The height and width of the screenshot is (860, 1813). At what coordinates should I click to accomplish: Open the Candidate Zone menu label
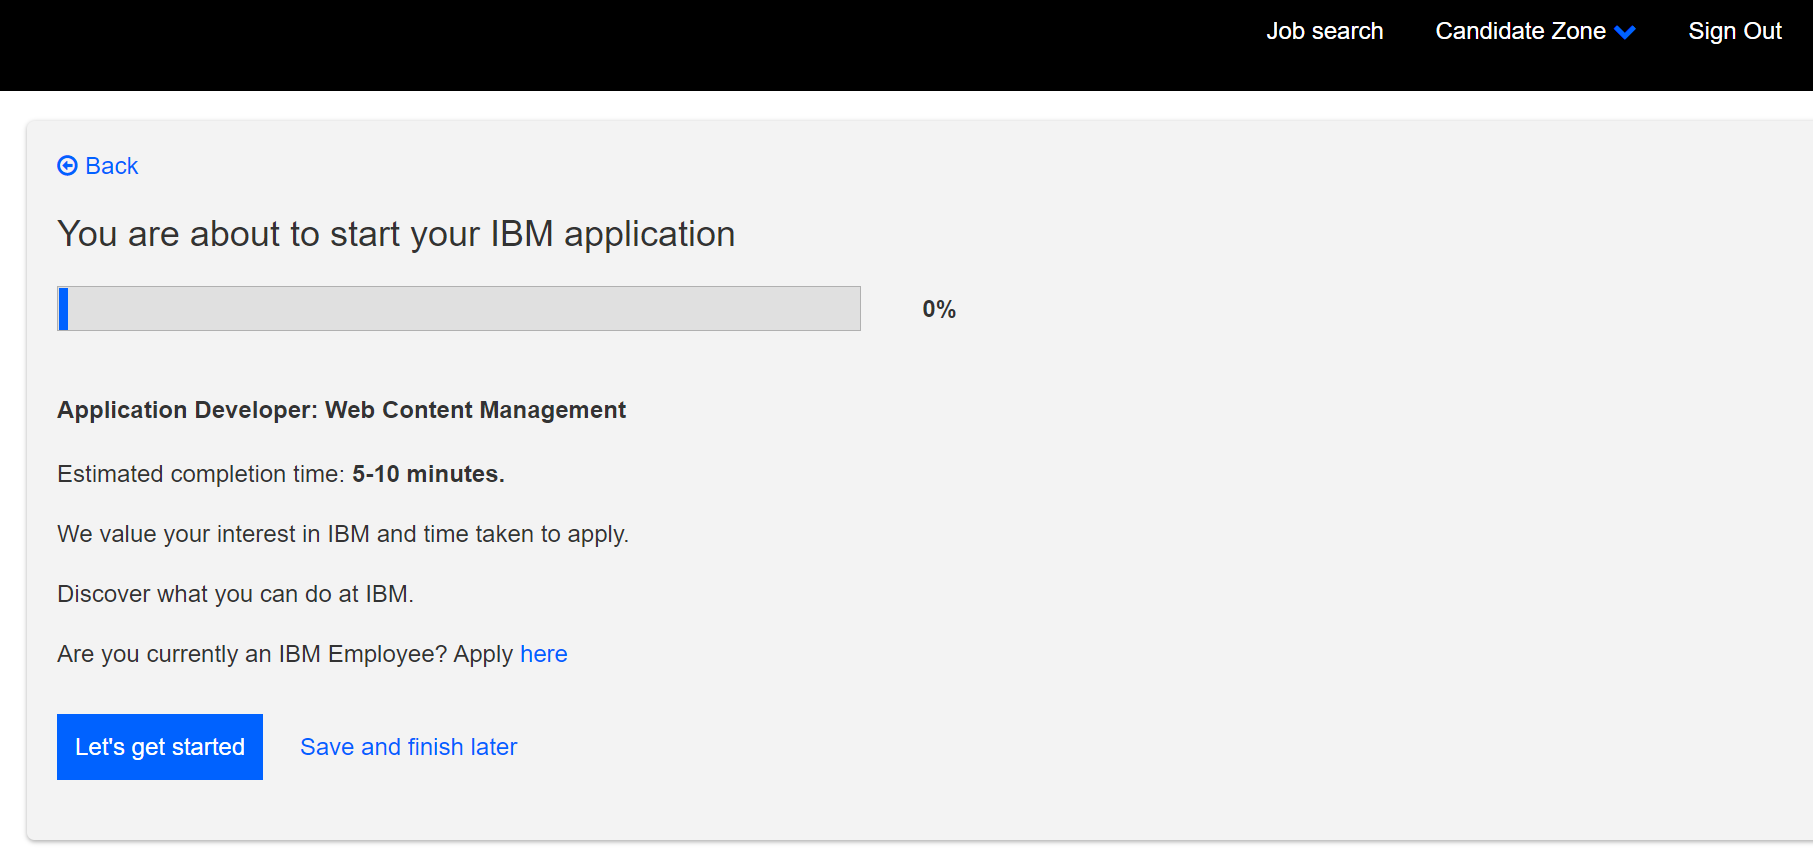[x=1519, y=31]
